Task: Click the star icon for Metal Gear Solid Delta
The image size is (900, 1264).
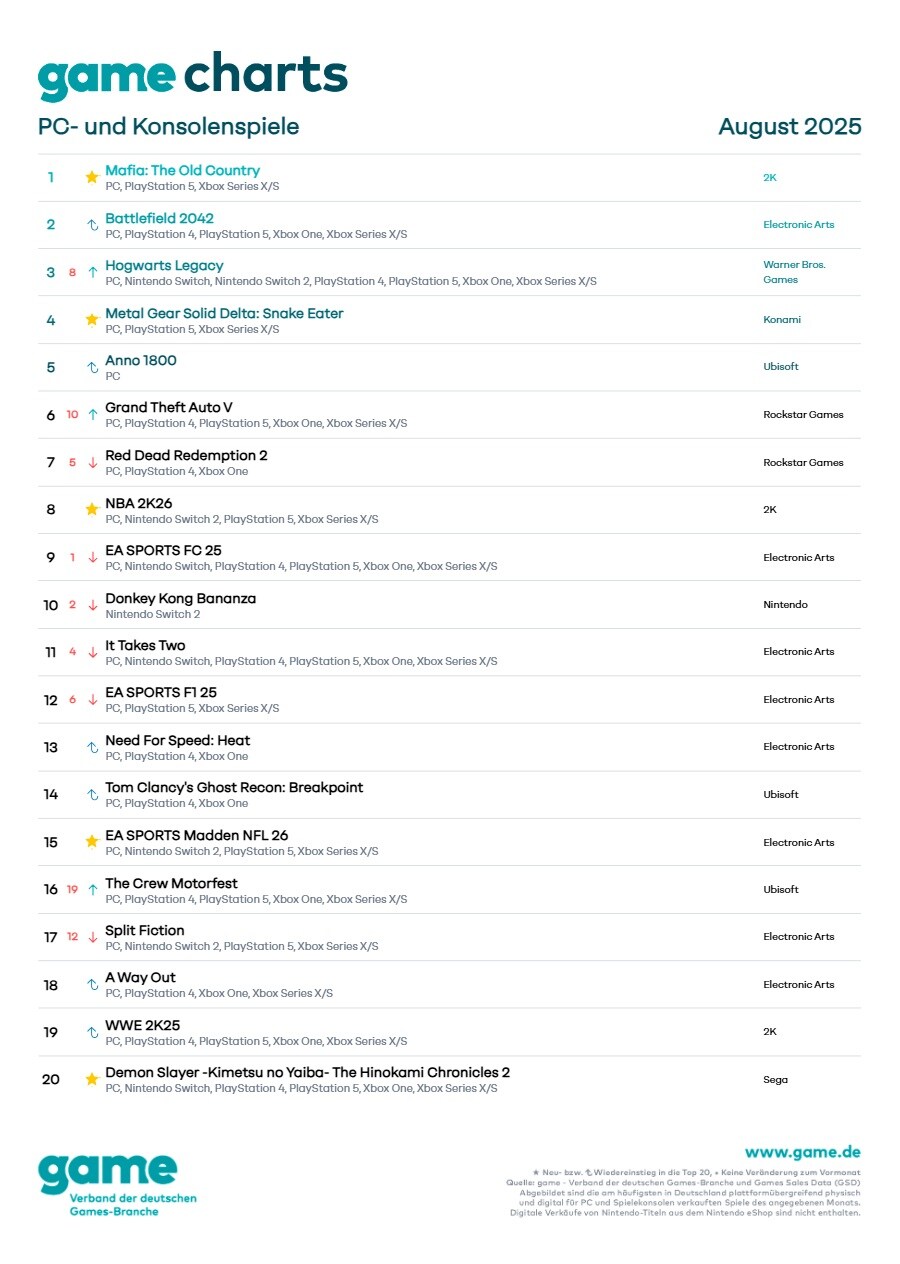Action: (92, 320)
